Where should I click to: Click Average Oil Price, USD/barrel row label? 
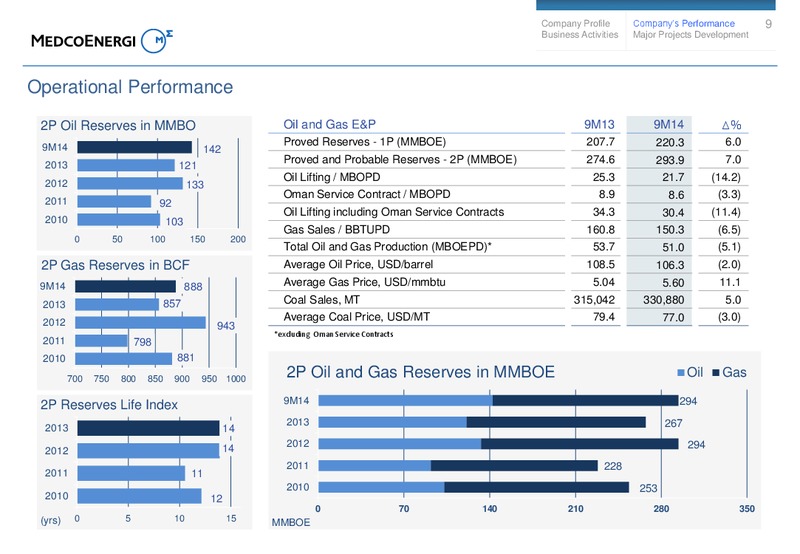tap(358, 265)
